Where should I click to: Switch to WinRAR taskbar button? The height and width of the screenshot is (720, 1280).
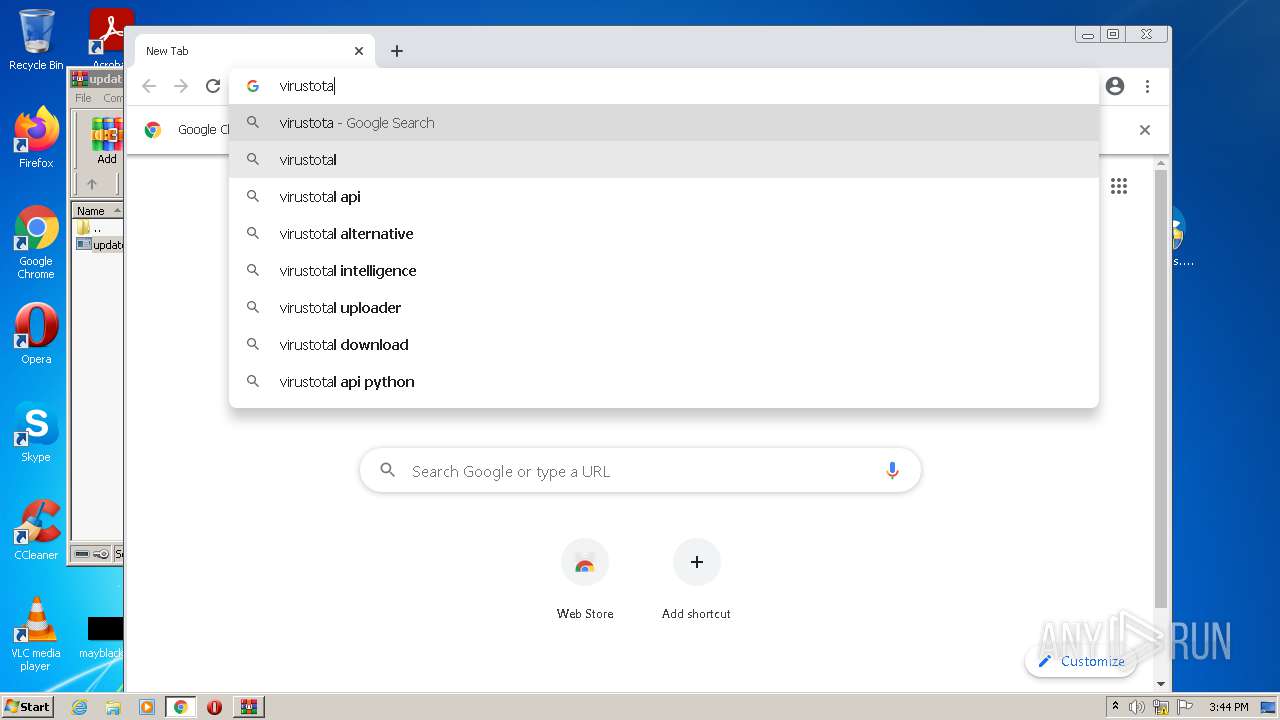(x=248, y=707)
